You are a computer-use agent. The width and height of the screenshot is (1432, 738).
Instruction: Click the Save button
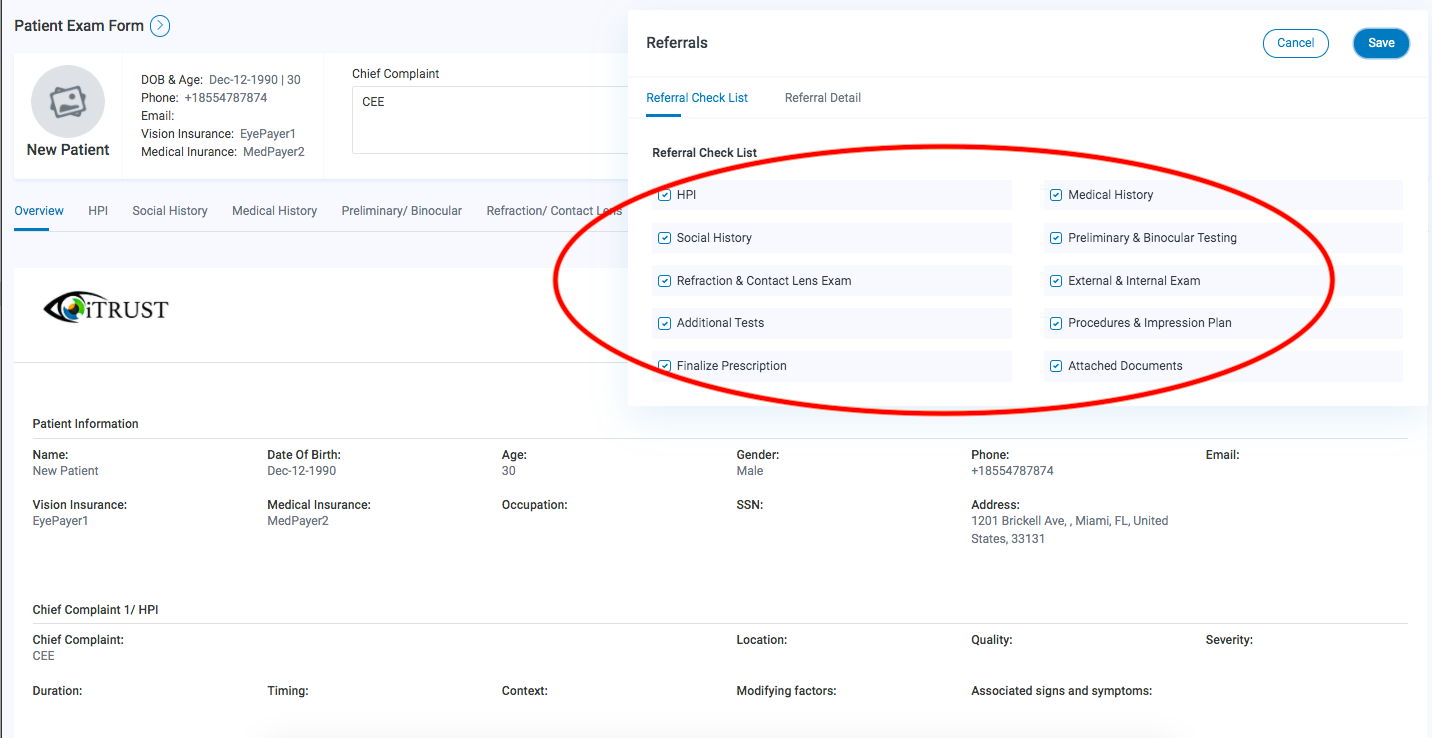[x=1381, y=42]
